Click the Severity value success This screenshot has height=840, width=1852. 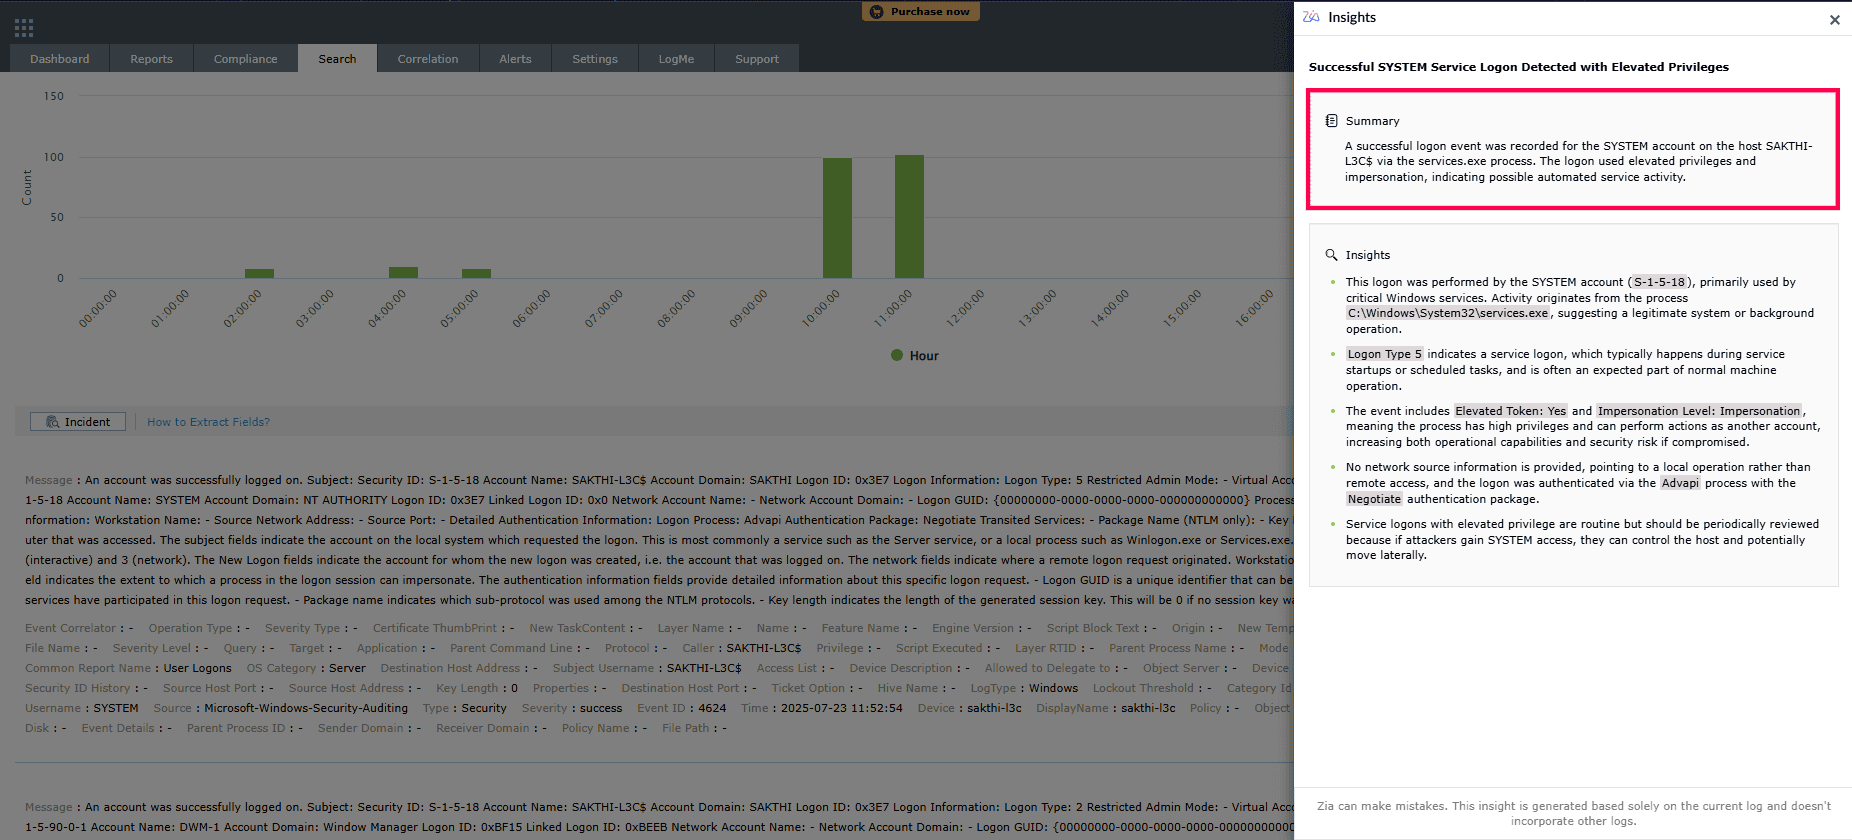[601, 708]
